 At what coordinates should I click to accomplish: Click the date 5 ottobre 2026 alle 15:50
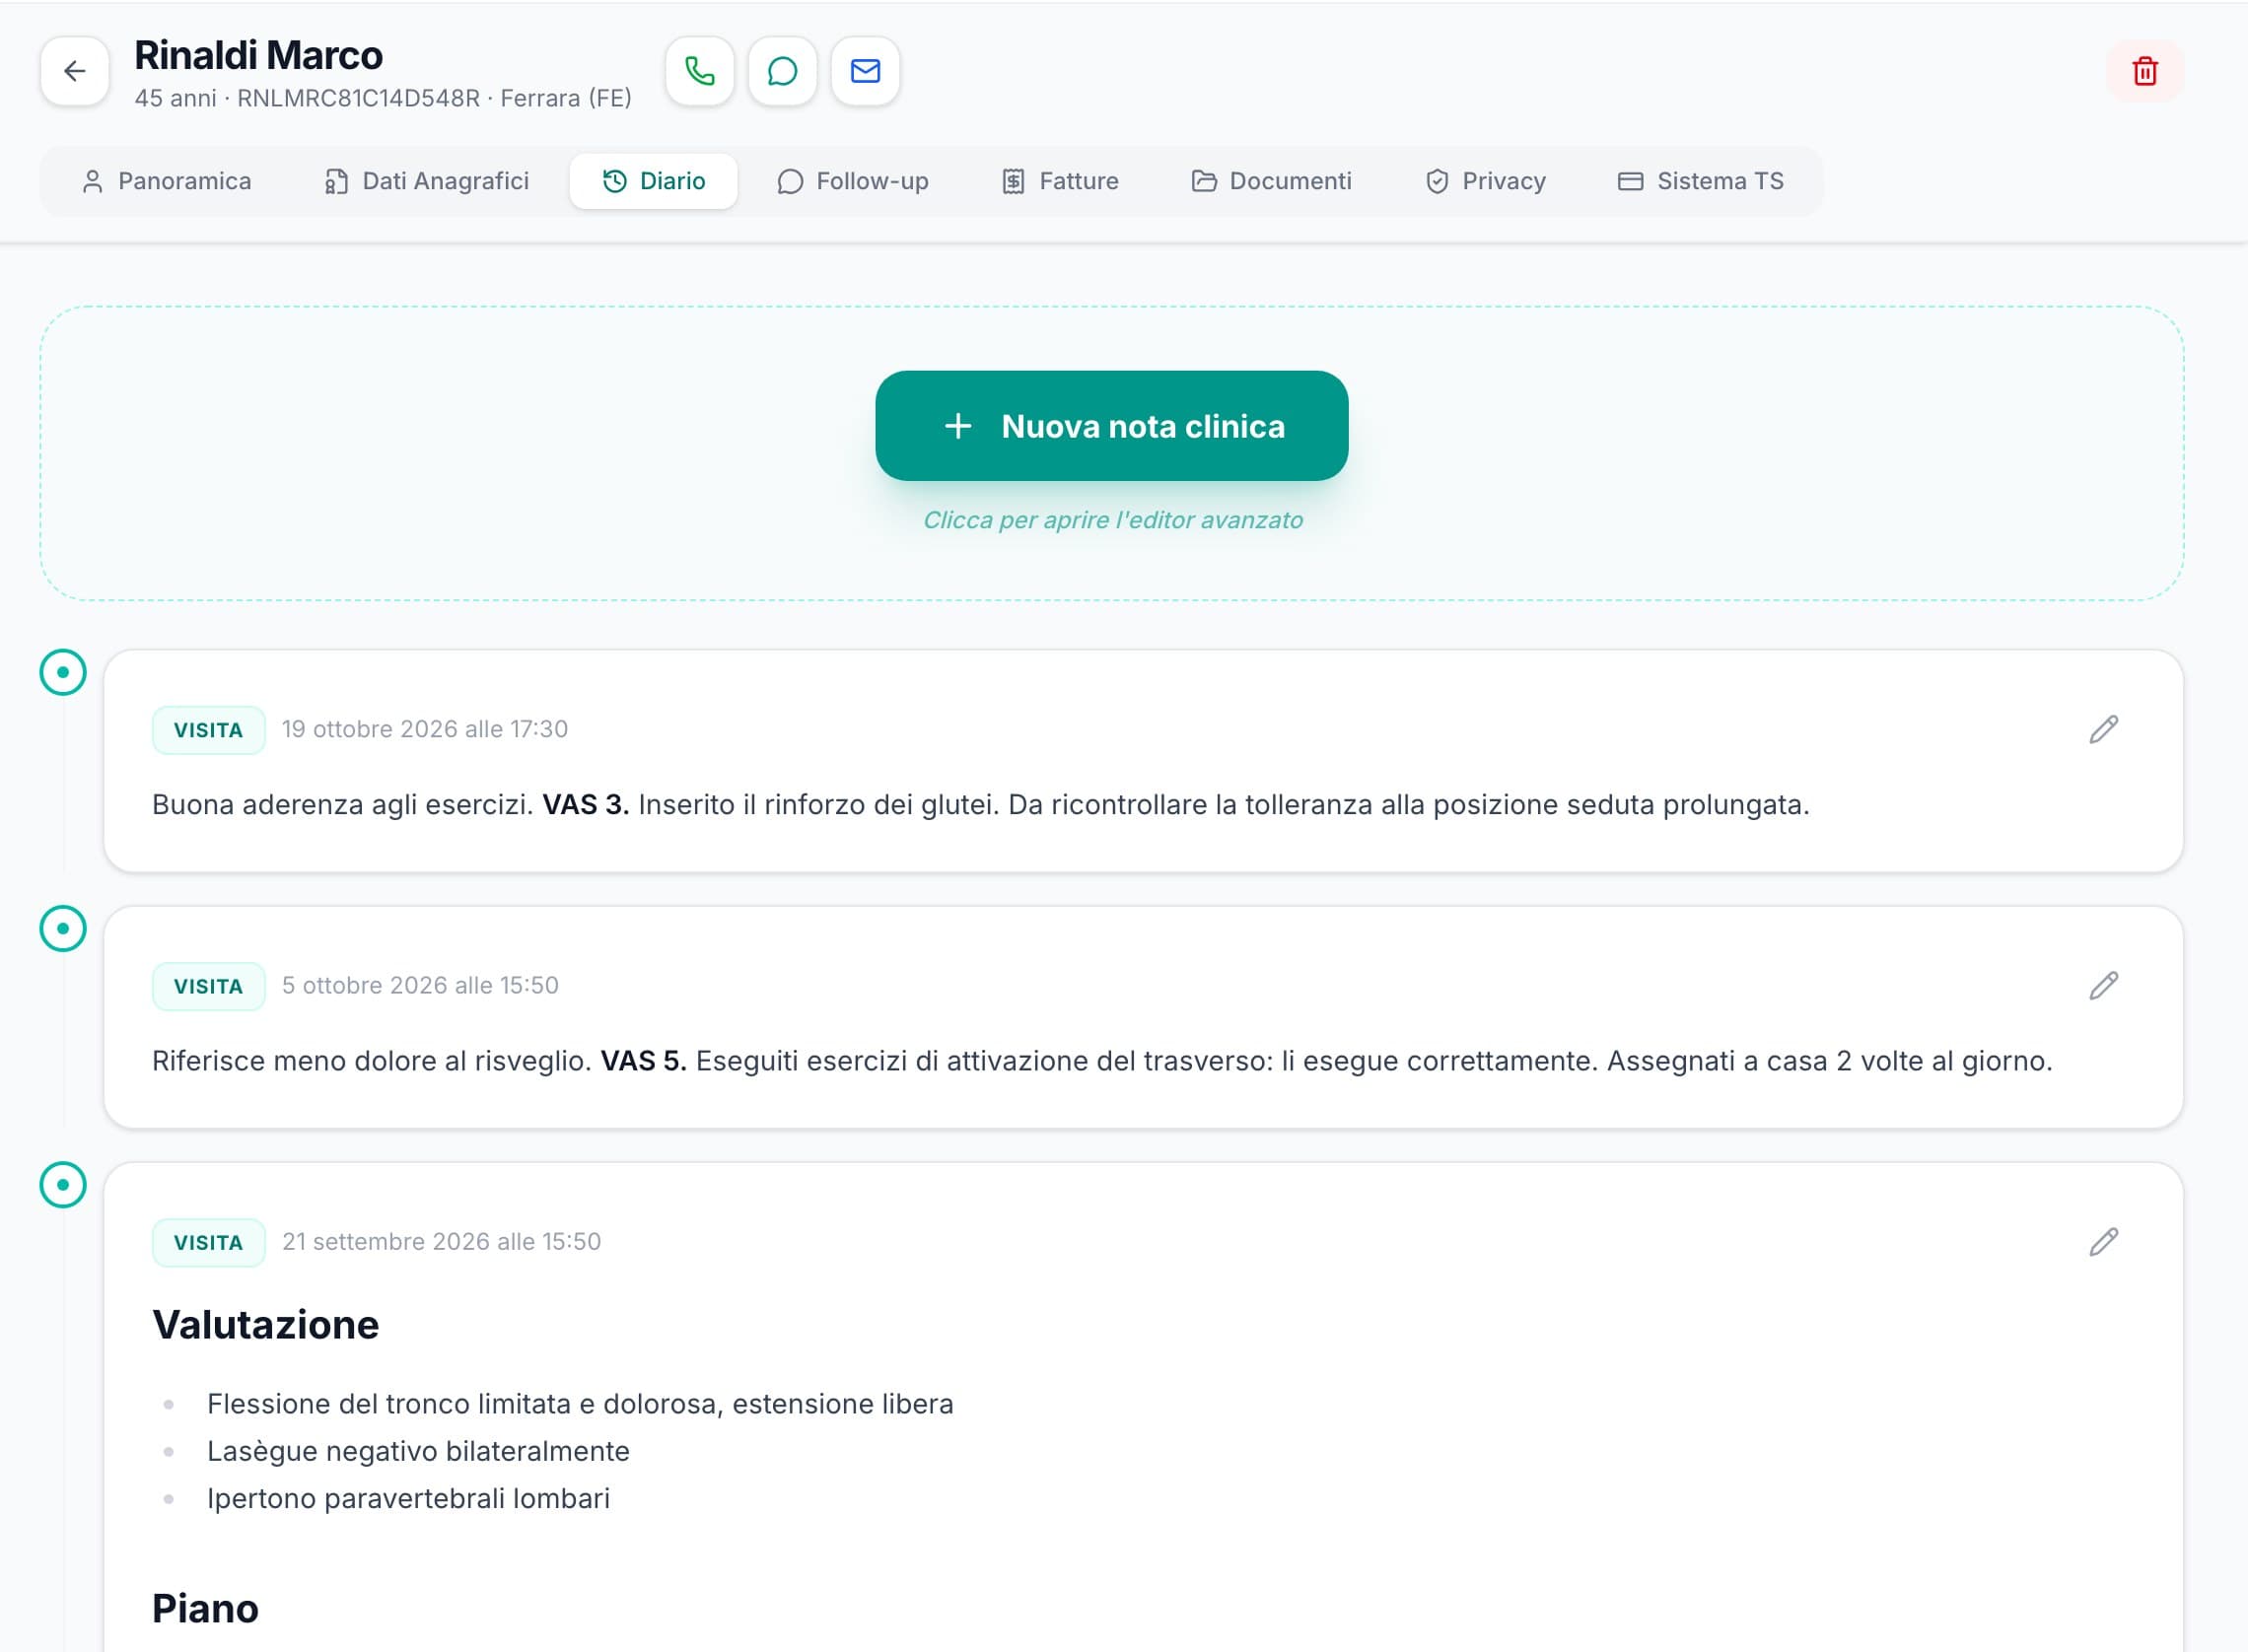point(420,985)
